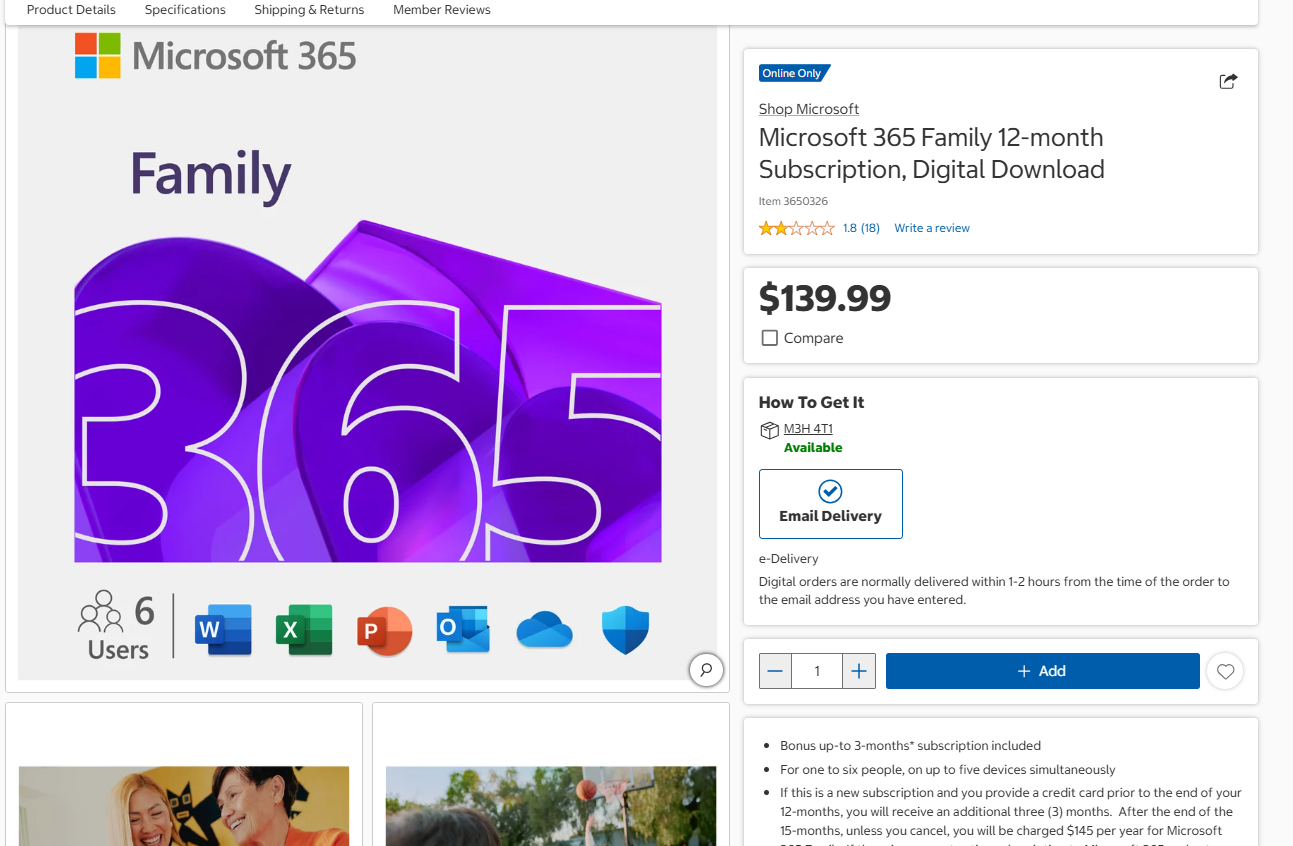The image size is (1293, 846).
Task: Tick the Compare checkbox
Action: [x=770, y=338]
